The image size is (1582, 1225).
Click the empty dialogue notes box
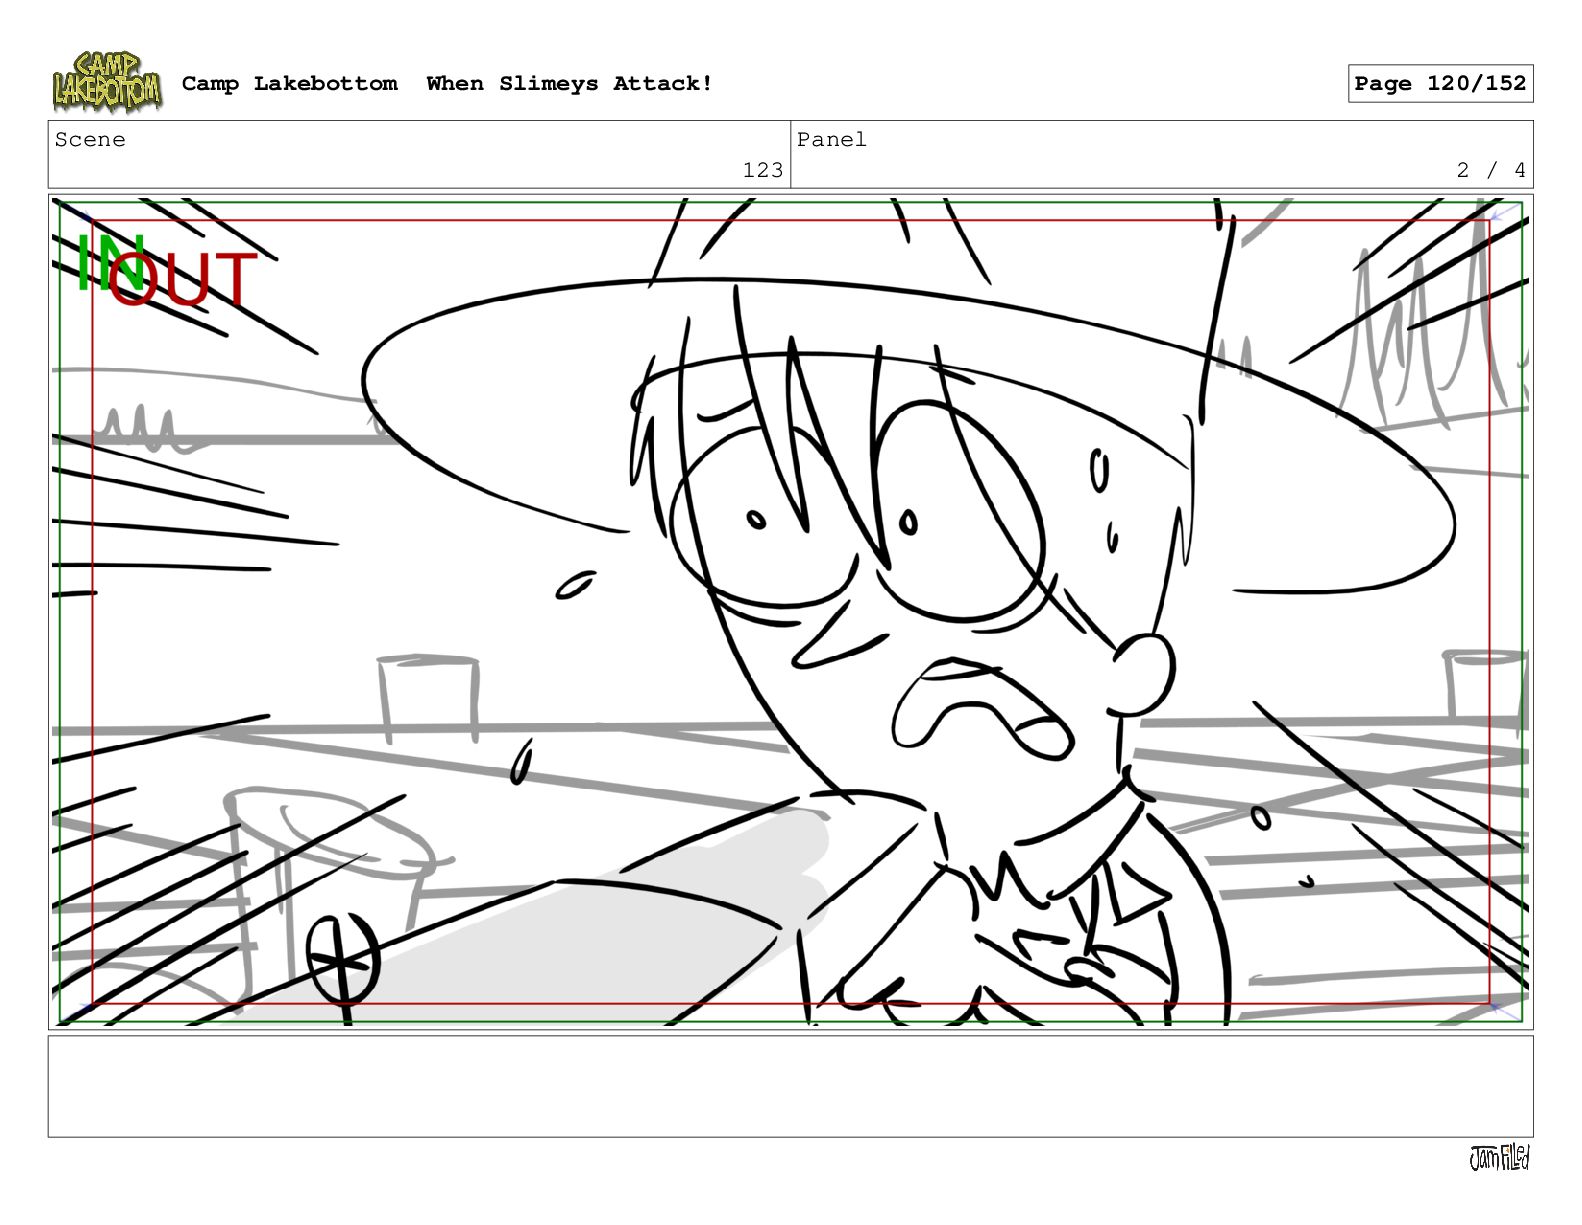point(790,1086)
